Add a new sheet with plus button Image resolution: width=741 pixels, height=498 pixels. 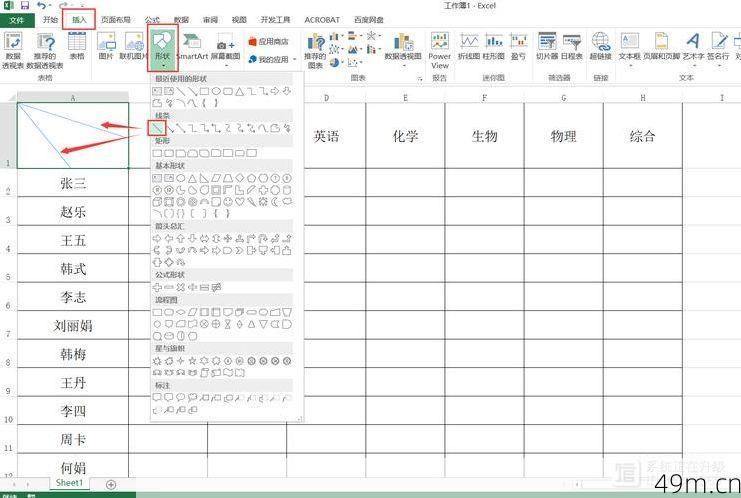click(111, 484)
